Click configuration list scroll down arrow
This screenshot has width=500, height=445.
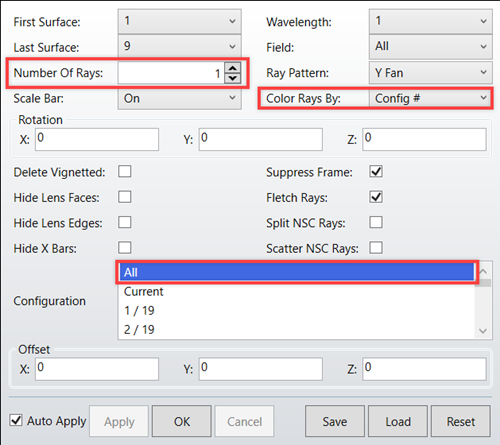[x=483, y=331]
